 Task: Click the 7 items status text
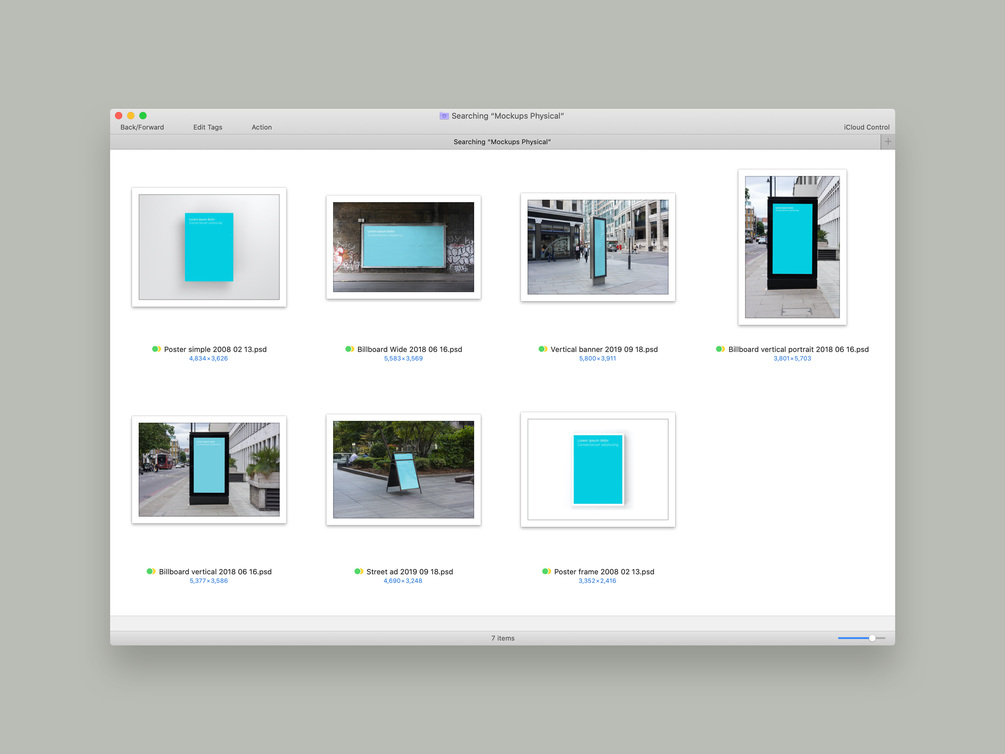pyautogui.click(x=502, y=638)
